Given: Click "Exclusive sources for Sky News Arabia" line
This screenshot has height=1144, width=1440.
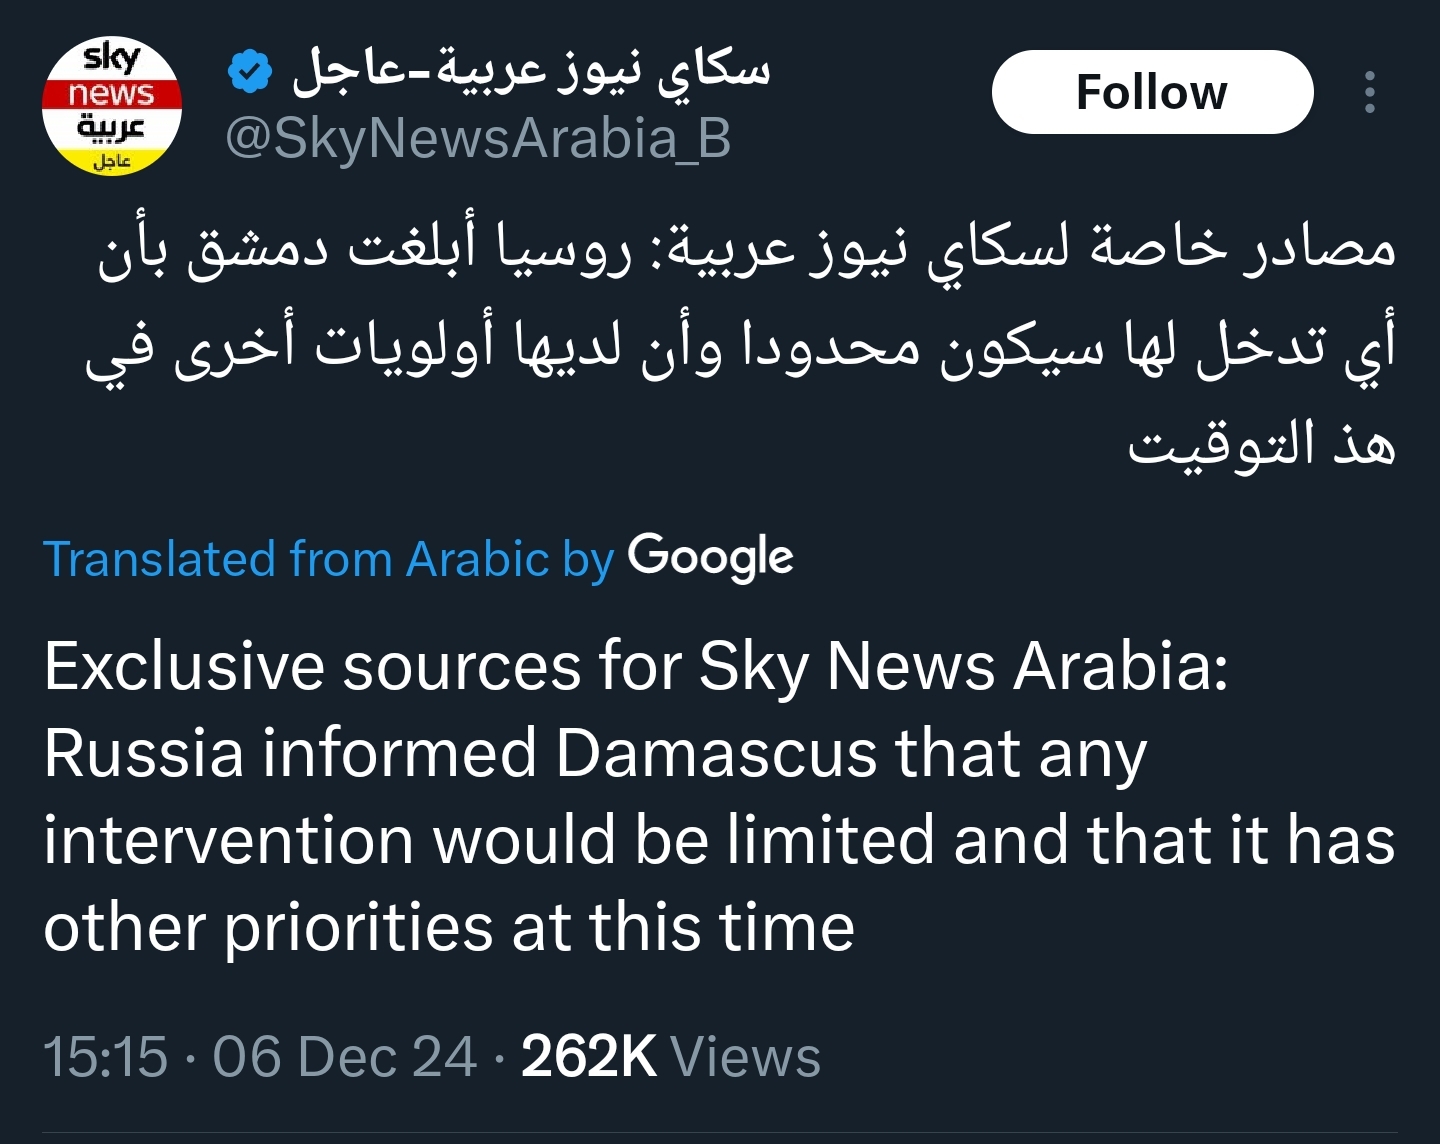Looking at the screenshot, I should 635,666.
